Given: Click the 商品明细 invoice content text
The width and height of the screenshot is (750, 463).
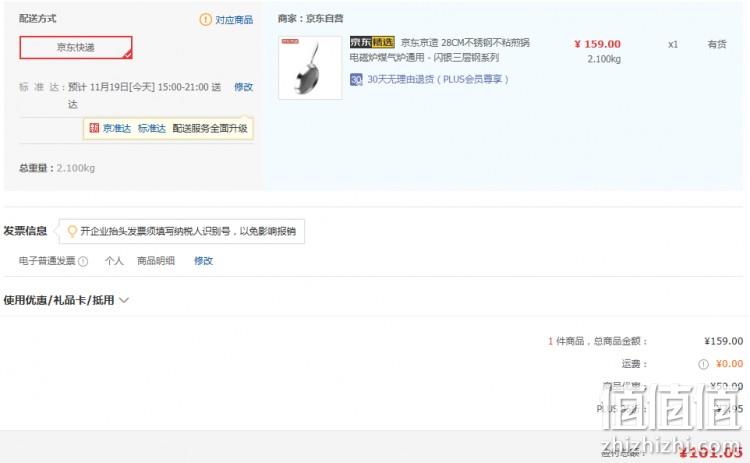Looking at the screenshot, I should click(x=156, y=261).
